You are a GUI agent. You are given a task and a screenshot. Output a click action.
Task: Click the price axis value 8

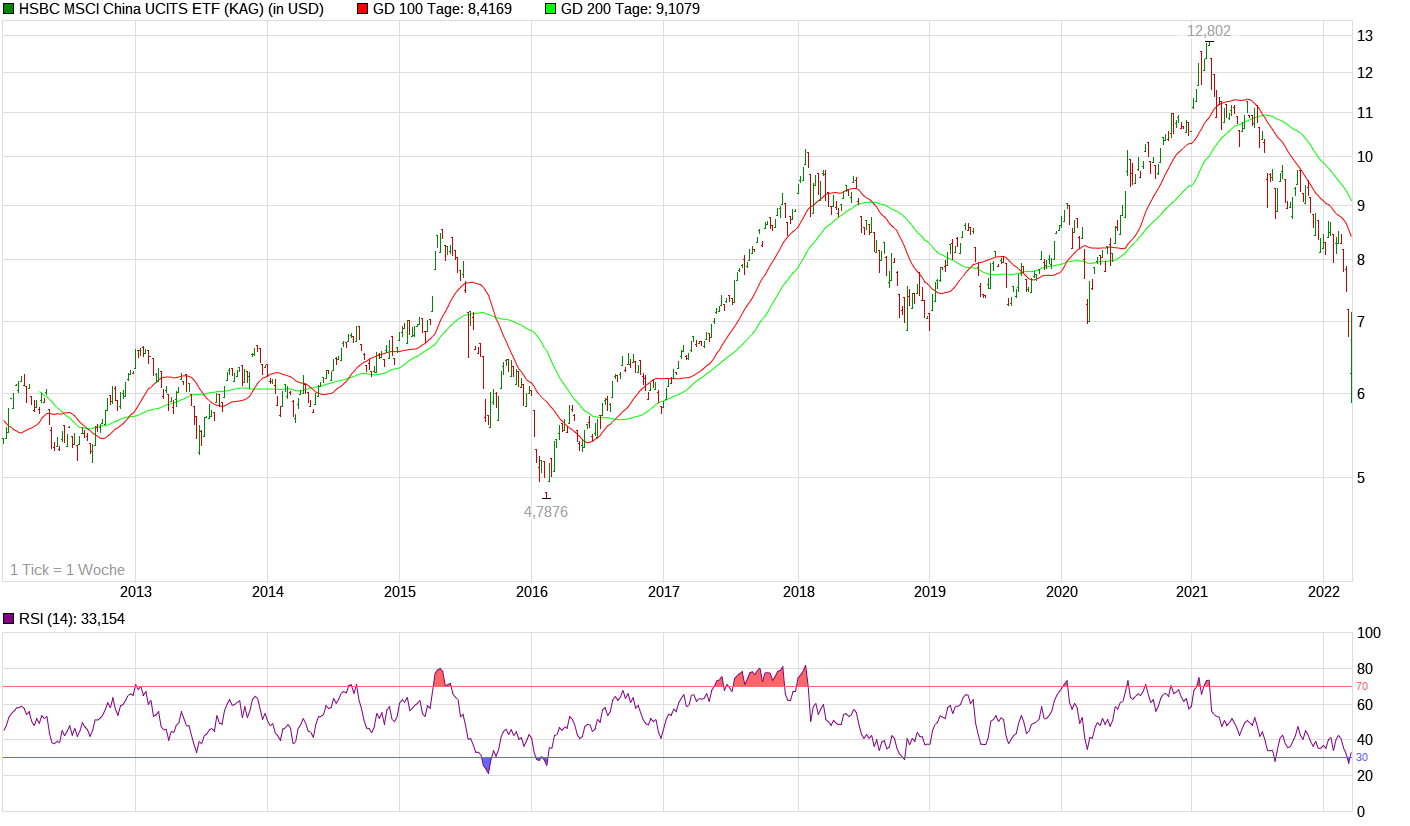(1360, 260)
